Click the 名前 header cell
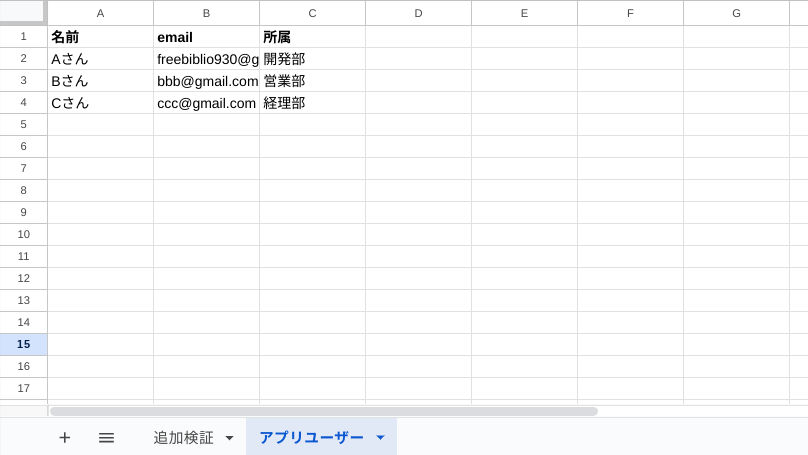 pyautogui.click(x=100, y=37)
